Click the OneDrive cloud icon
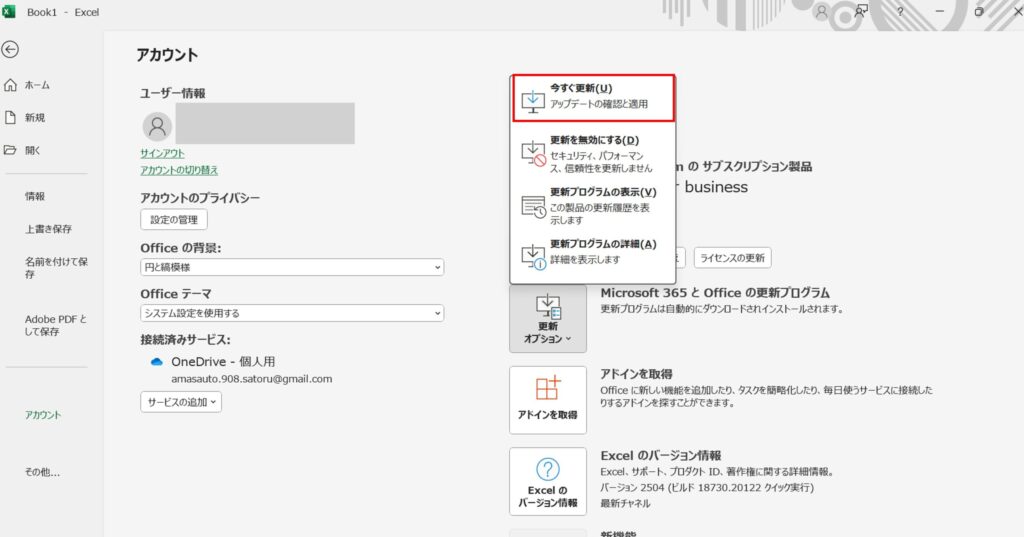Image resolution: width=1024 pixels, height=537 pixels. (x=157, y=362)
